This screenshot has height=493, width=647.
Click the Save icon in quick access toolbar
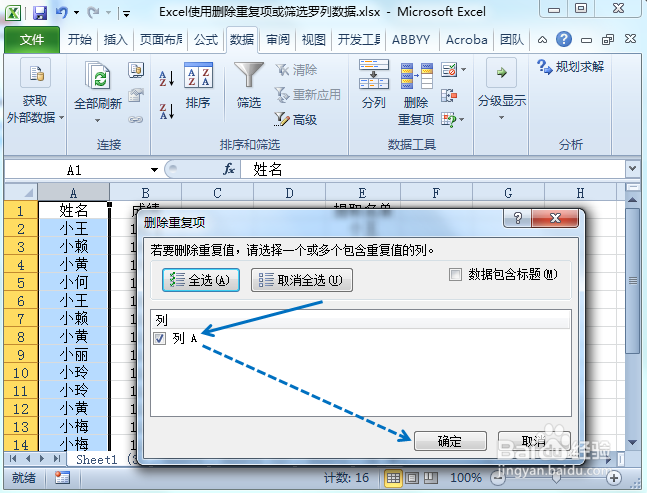coord(40,12)
